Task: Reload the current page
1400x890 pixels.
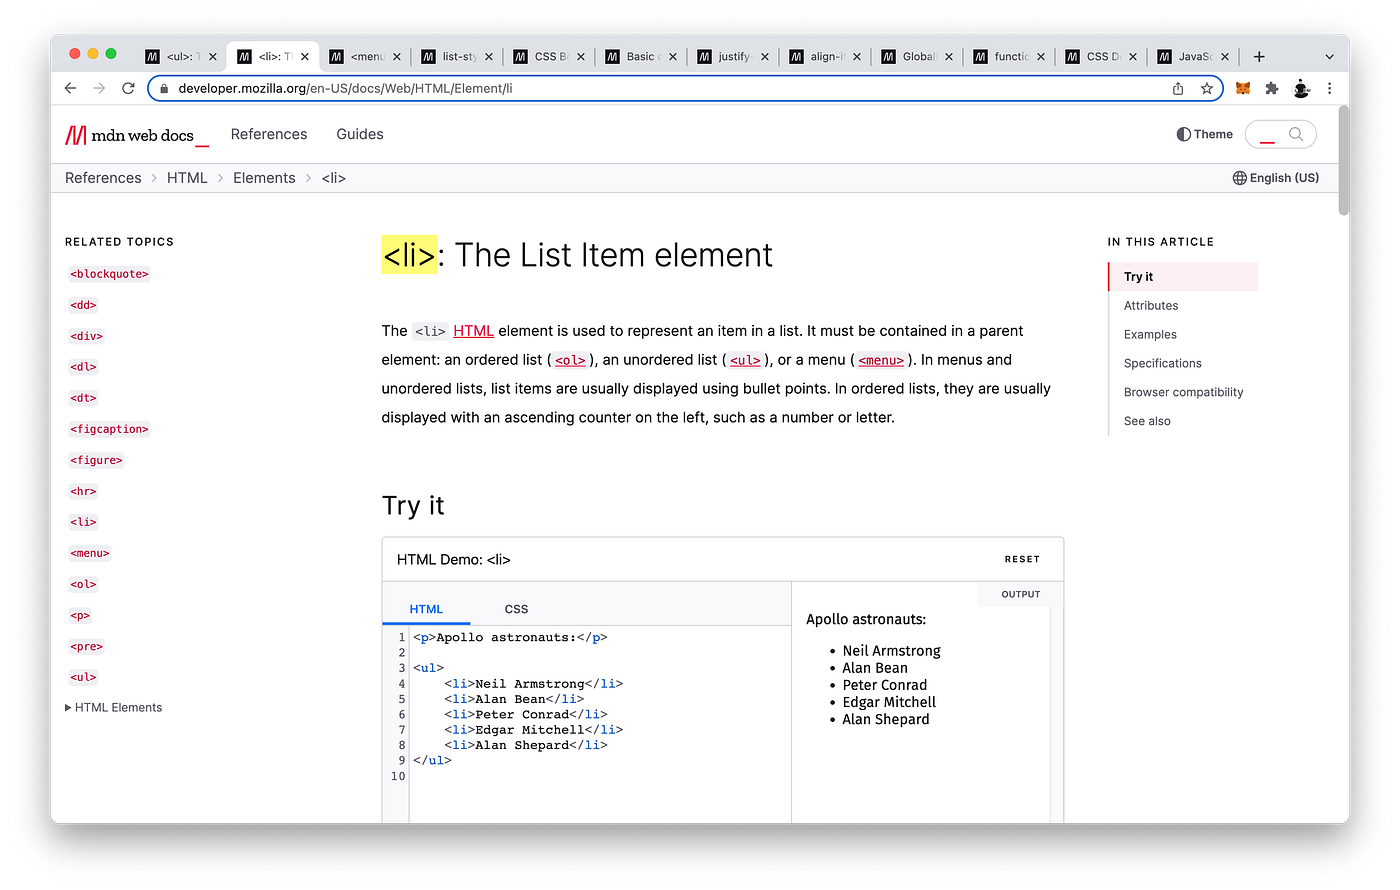Action: coord(128,88)
